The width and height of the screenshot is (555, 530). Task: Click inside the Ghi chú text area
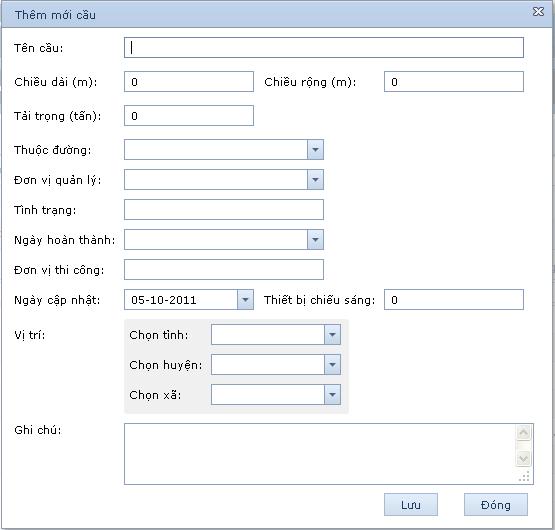(320, 454)
